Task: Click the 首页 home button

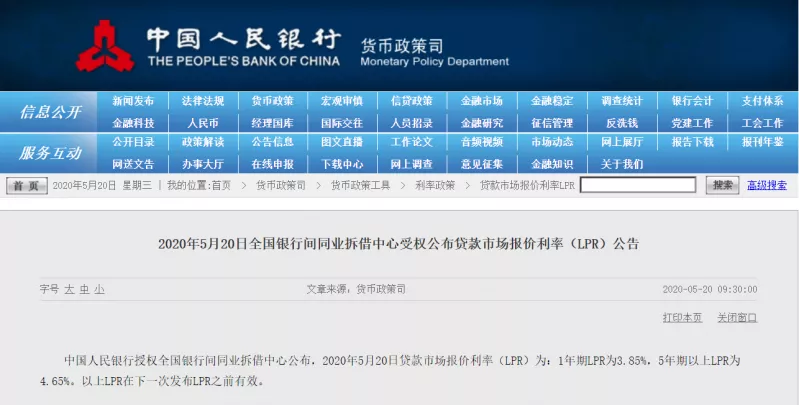Action: [26, 185]
